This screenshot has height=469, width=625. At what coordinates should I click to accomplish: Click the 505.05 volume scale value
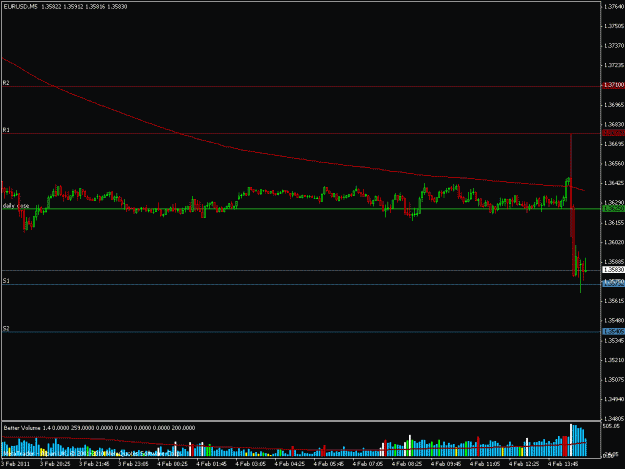[x=611, y=426]
